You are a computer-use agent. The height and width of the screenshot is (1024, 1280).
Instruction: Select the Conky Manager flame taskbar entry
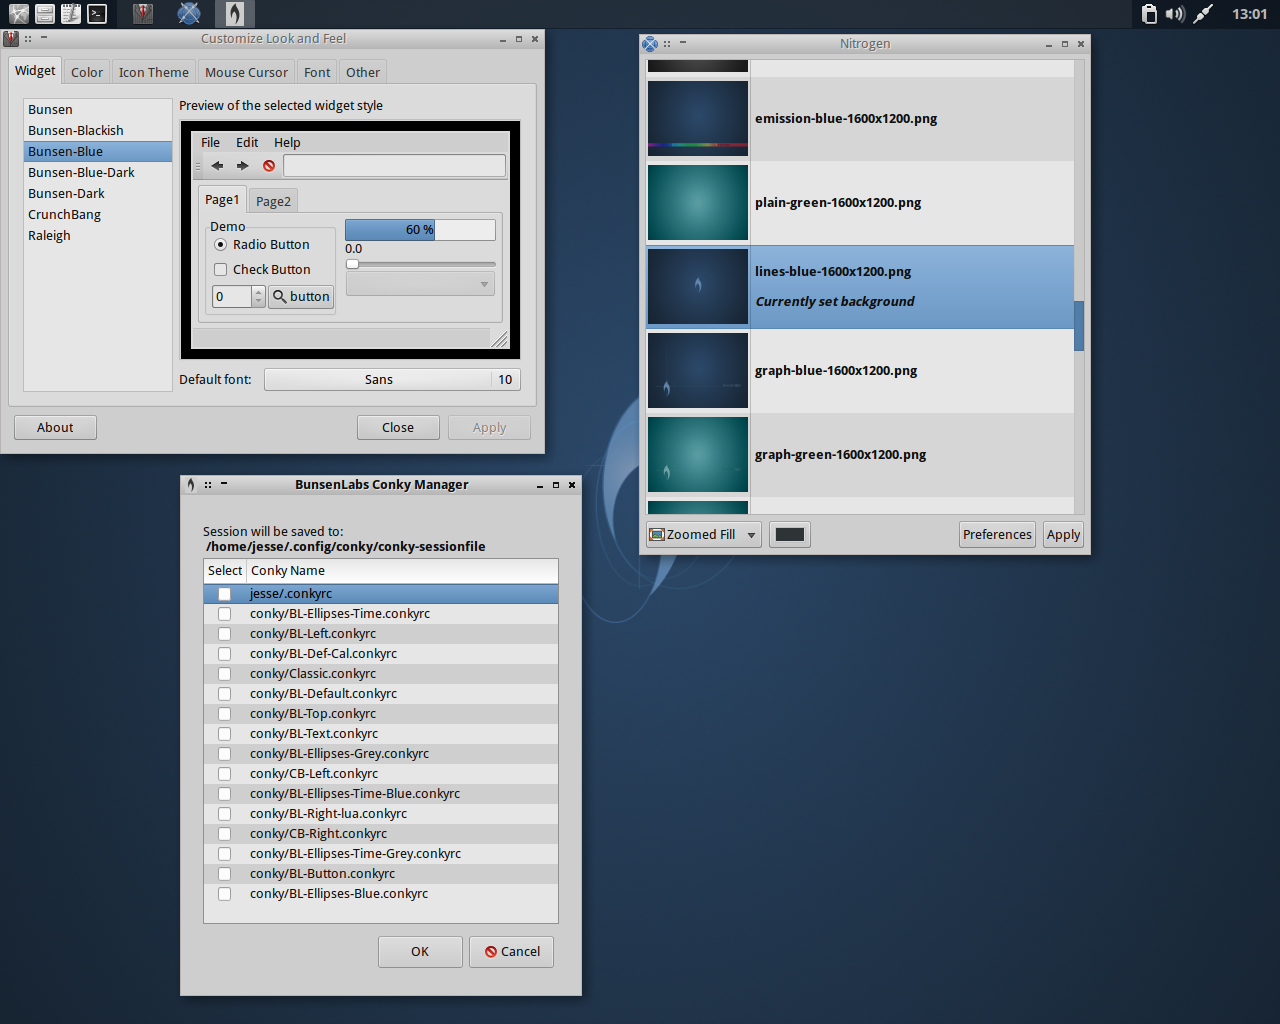(234, 13)
